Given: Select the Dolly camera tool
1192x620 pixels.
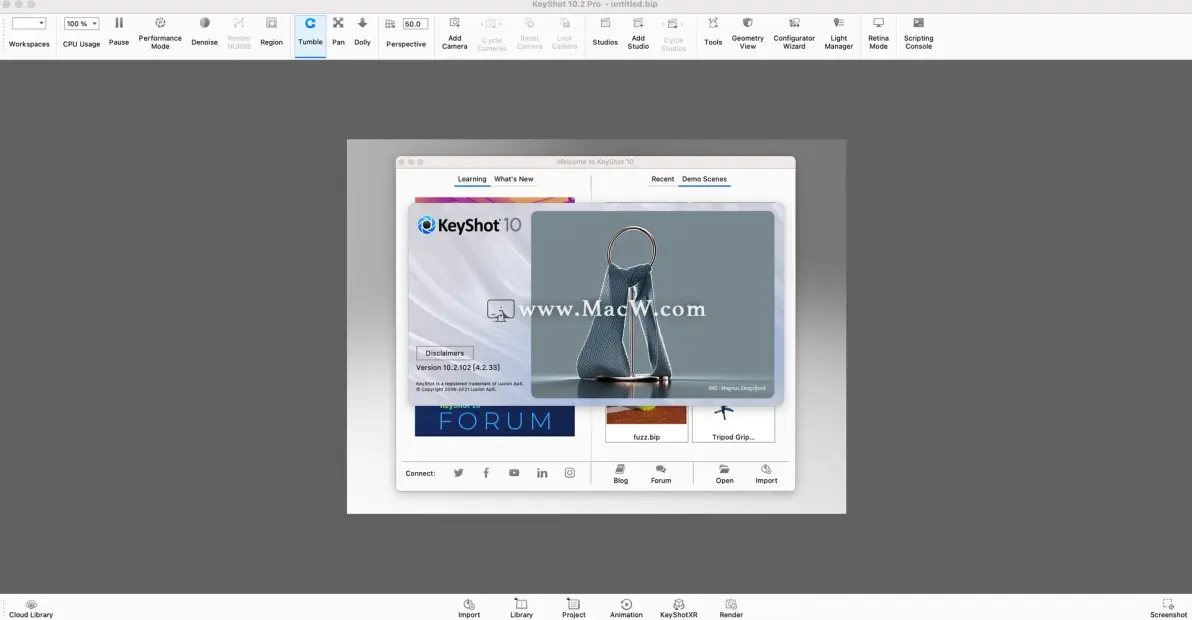Looking at the screenshot, I should click(363, 32).
